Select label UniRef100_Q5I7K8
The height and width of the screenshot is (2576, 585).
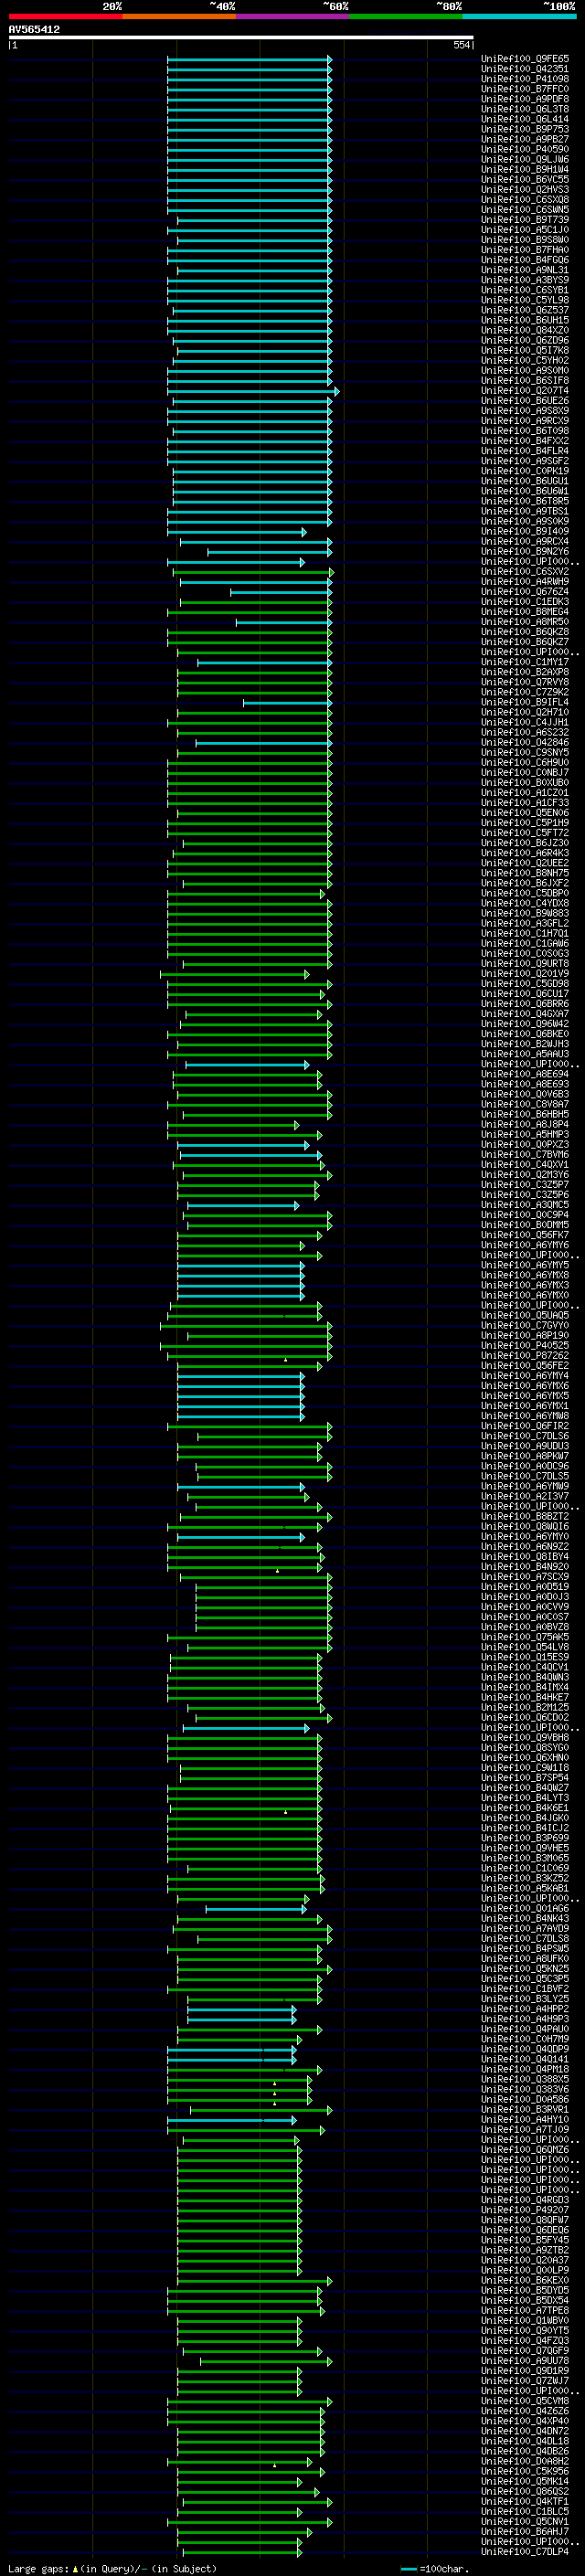click(524, 350)
